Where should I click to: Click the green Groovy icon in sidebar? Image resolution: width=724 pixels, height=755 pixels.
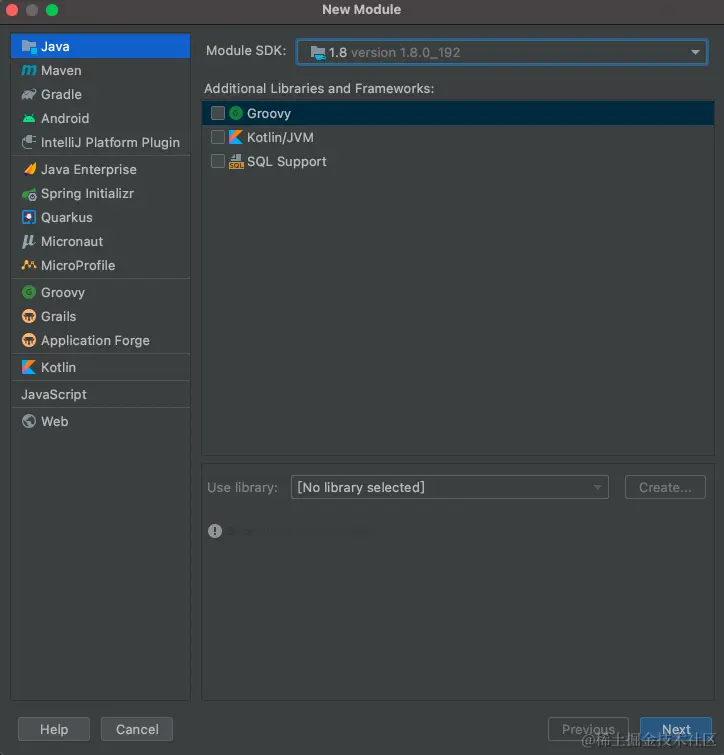pos(29,292)
